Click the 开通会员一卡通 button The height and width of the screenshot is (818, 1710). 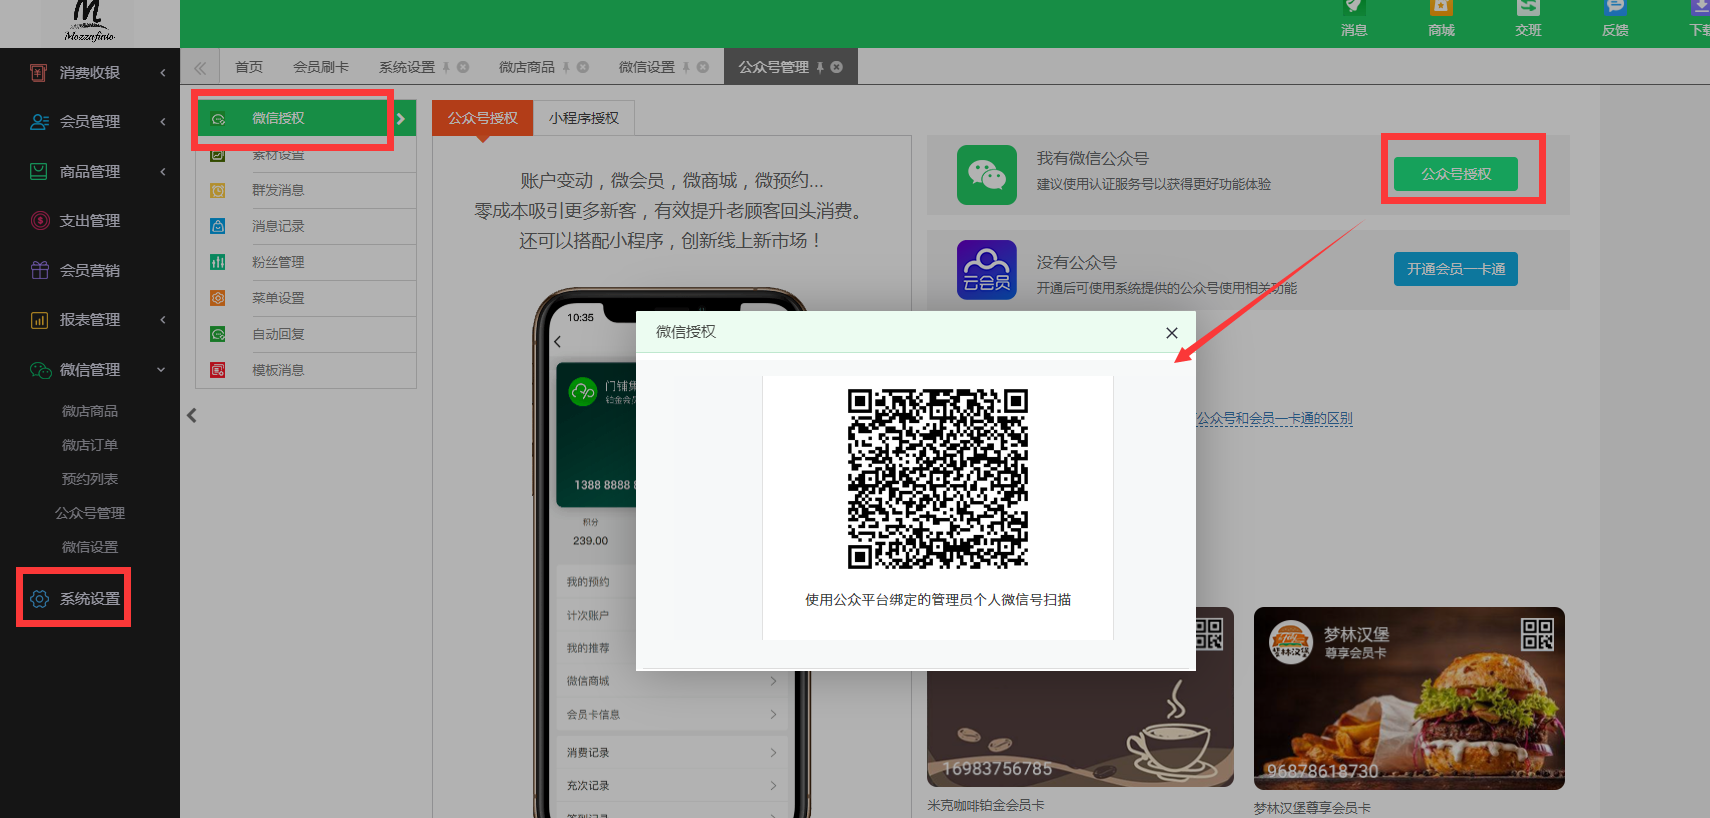[1456, 269]
